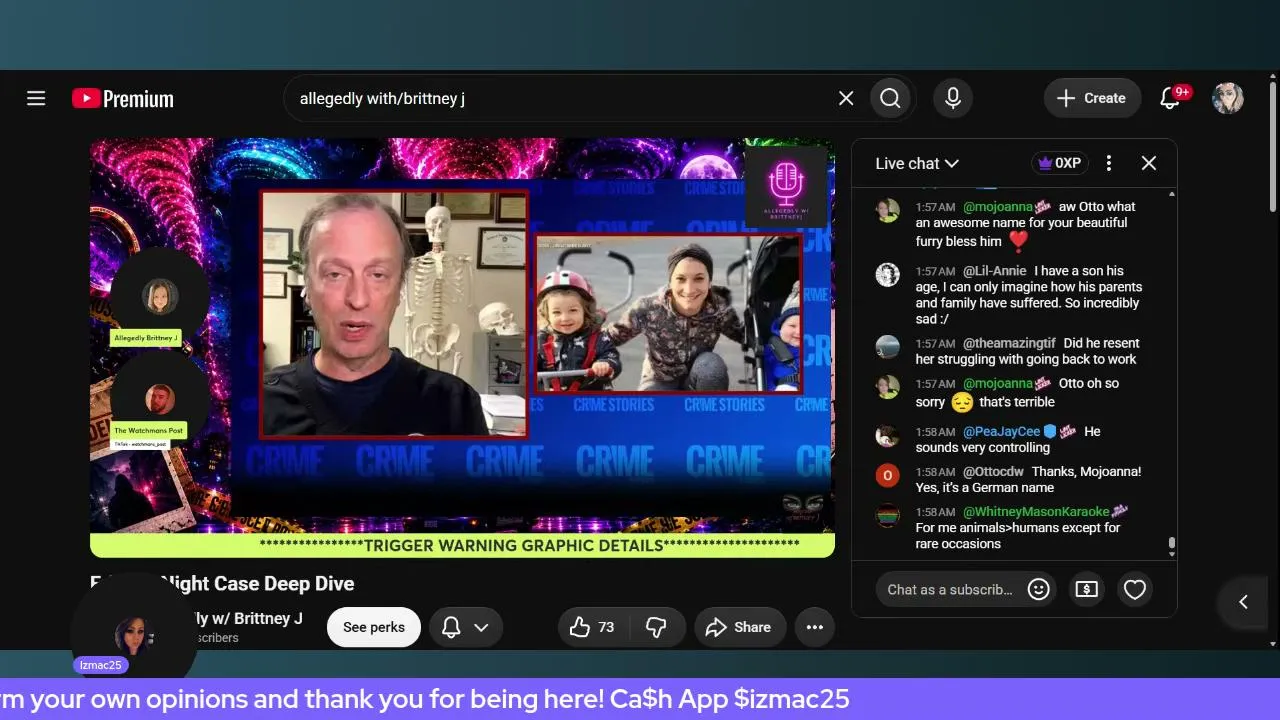Open @theamazingtif's profile in chat
This screenshot has height=720, width=1280.
pos(1010,343)
